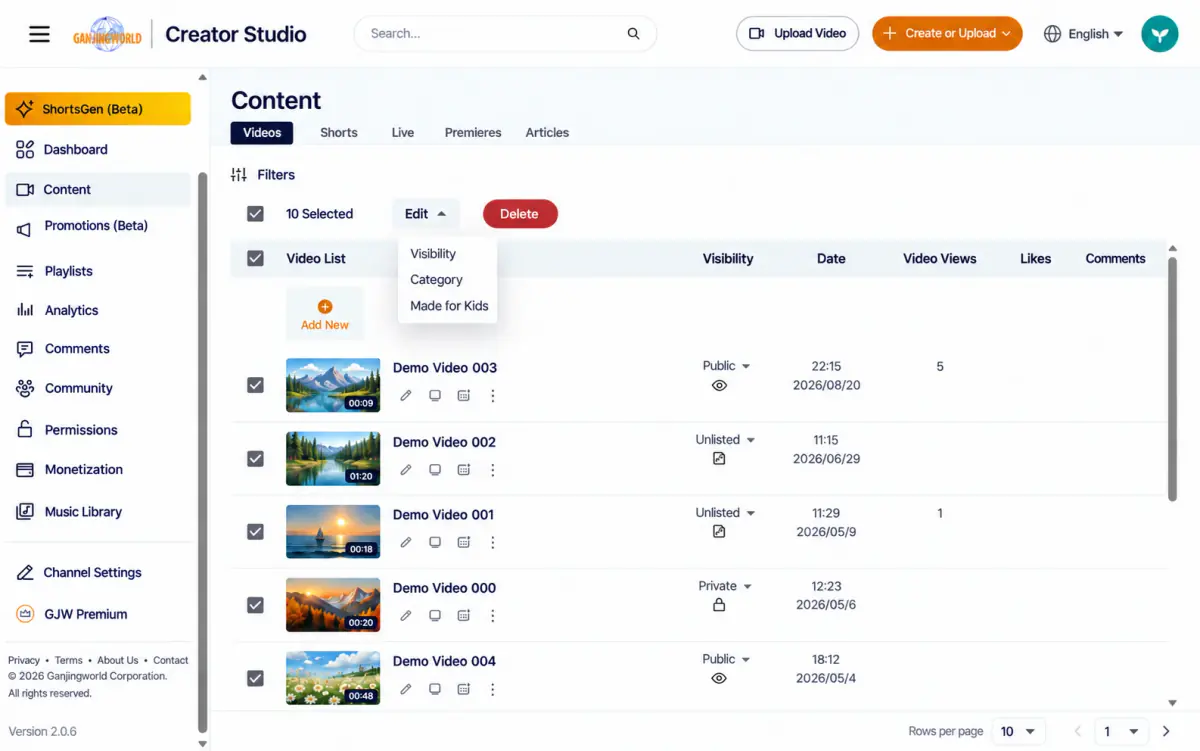Uncheck Demo Video 000 checkbox
The image size is (1200, 751).
coord(255,605)
